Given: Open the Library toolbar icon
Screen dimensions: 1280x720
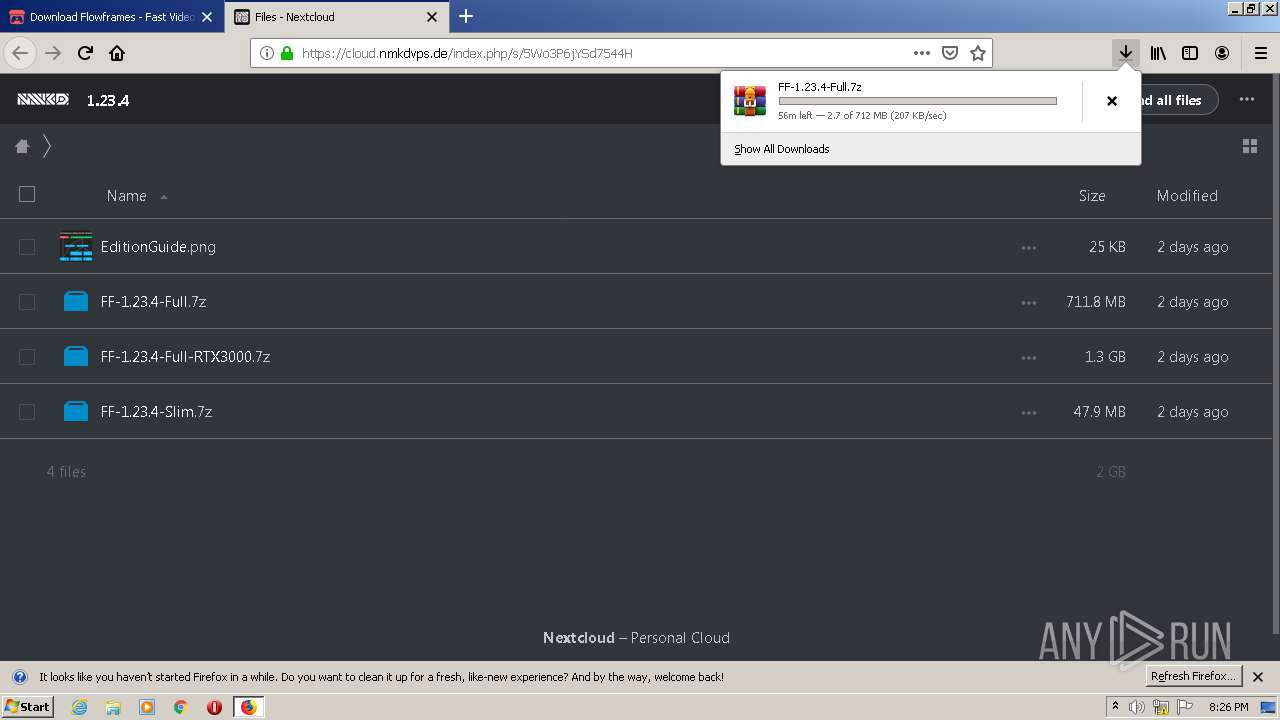Looking at the screenshot, I should click(1158, 53).
